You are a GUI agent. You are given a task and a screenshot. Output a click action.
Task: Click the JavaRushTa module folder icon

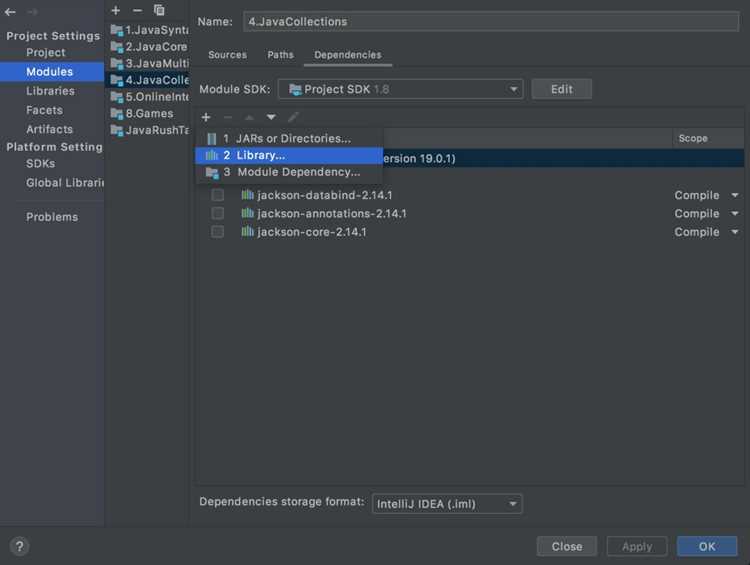(117, 130)
